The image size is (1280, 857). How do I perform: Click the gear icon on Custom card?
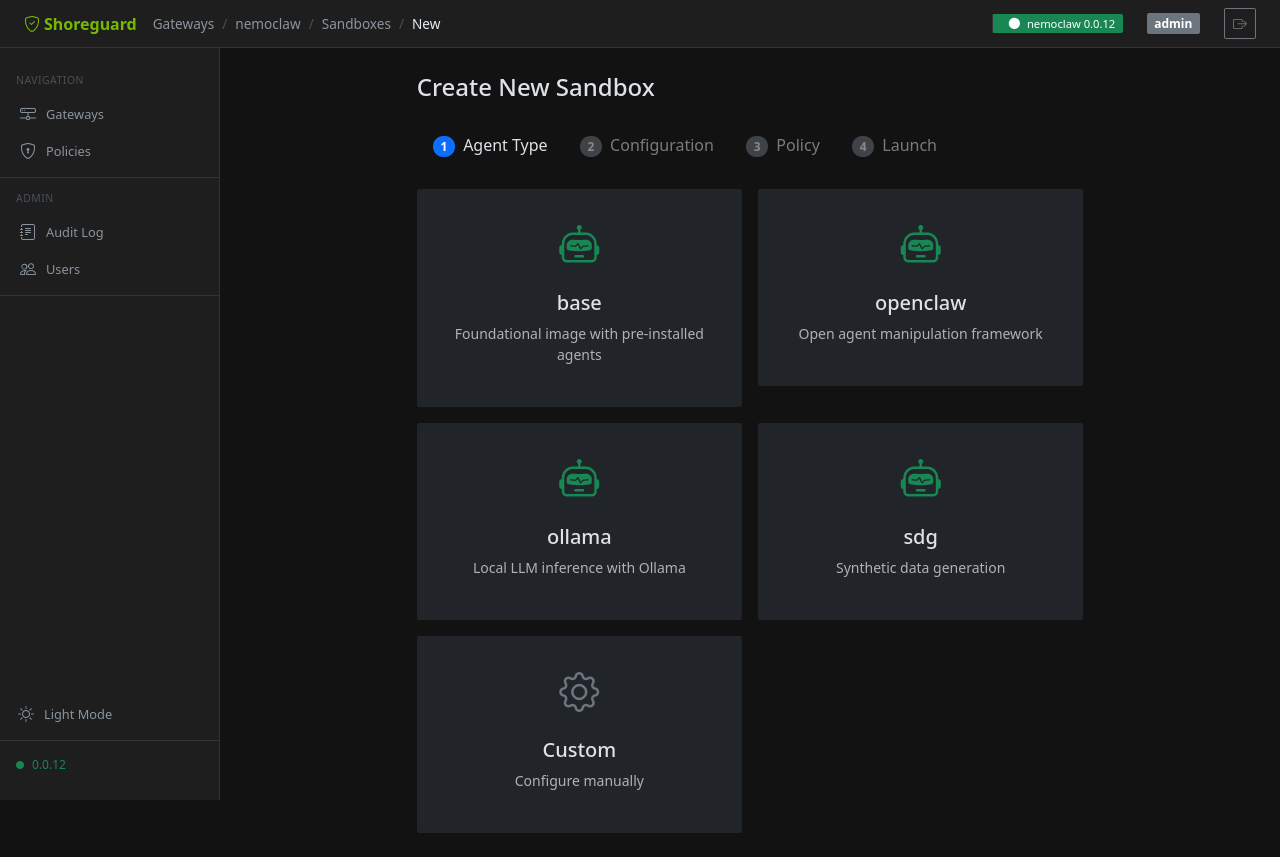coord(579,692)
